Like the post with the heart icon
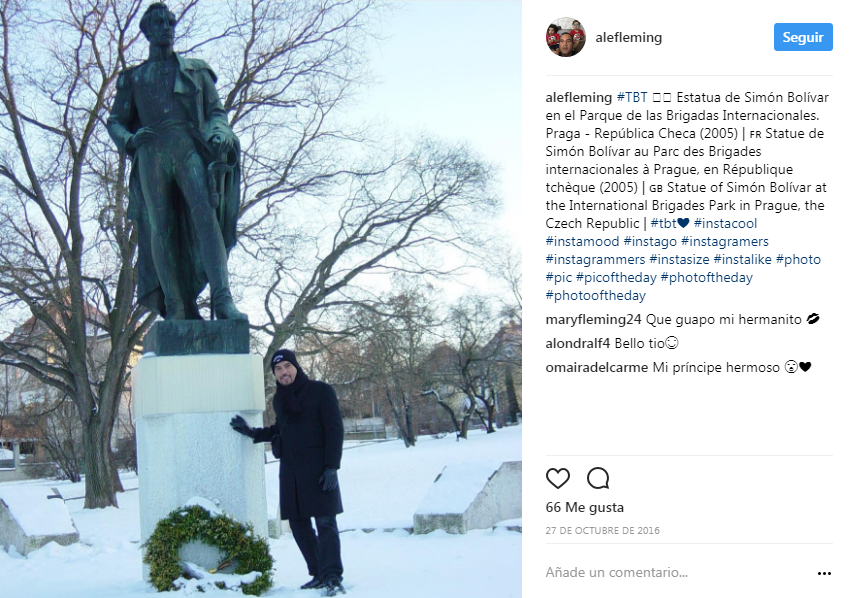Image resolution: width=854 pixels, height=598 pixels. tap(558, 479)
